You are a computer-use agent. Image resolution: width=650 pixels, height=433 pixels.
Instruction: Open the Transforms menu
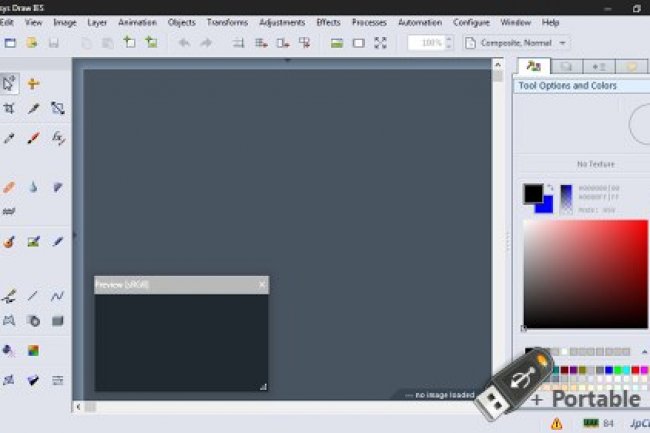click(227, 22)
